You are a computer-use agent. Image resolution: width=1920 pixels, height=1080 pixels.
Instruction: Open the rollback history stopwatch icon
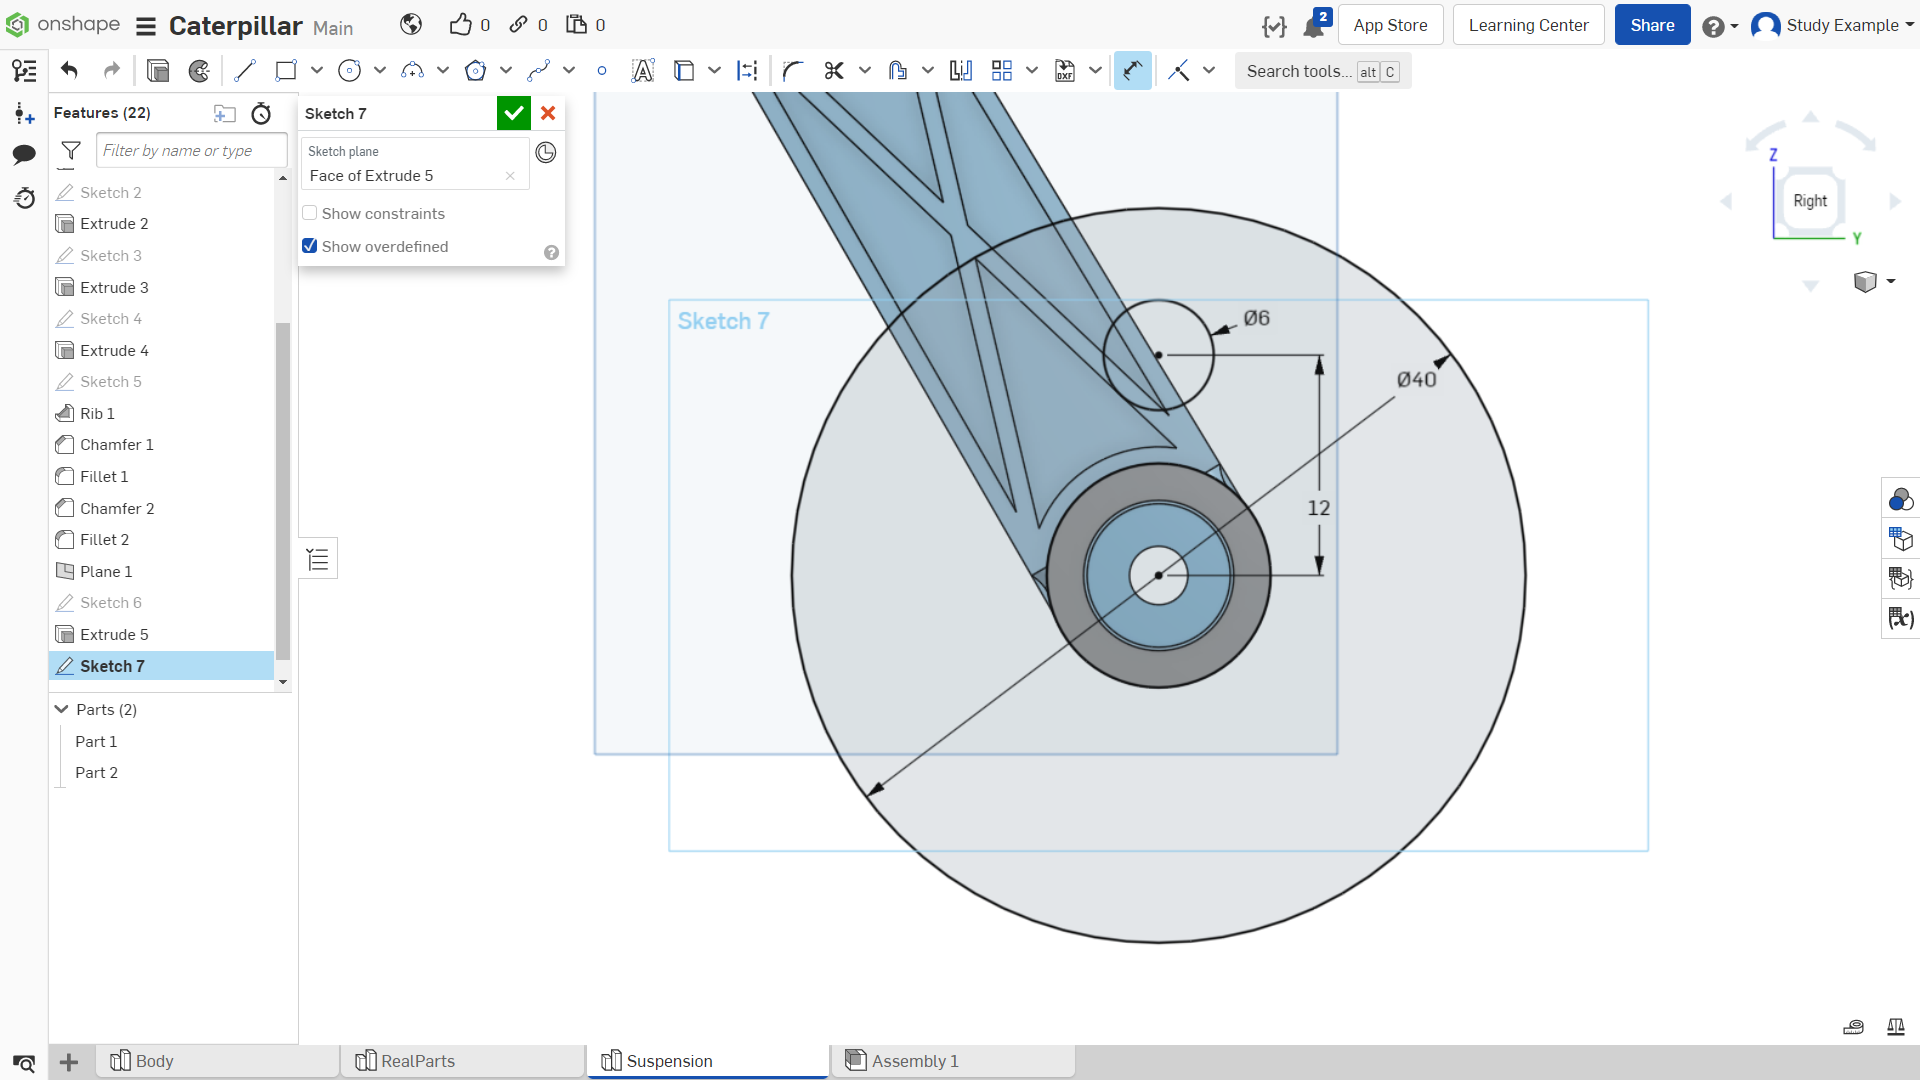pos(261,113)
